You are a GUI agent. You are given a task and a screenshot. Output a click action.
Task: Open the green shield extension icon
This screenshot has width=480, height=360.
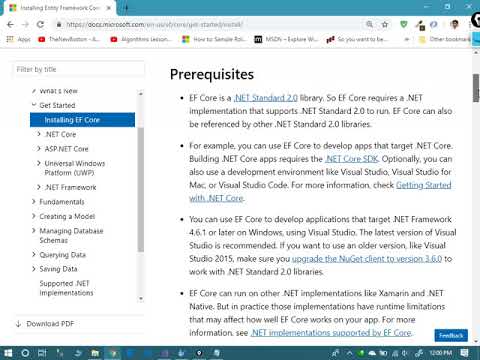[404, 24]
